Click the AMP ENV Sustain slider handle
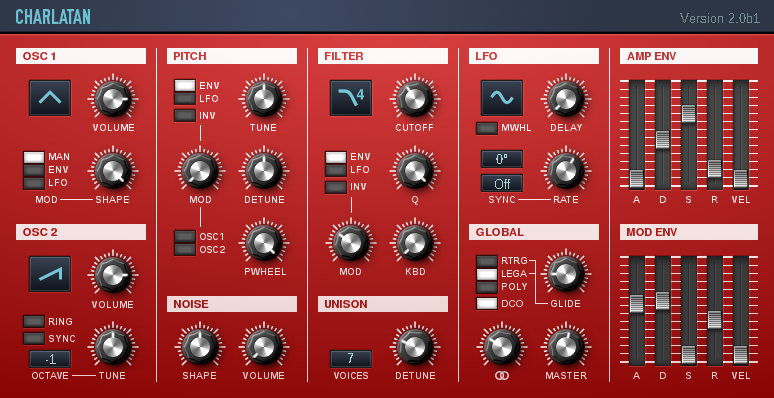Viewport: 774px width, 398px height. click(689, 114)
